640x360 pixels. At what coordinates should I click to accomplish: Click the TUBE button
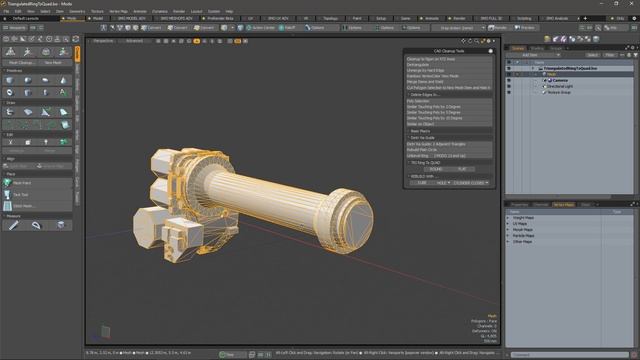point(422,183)
